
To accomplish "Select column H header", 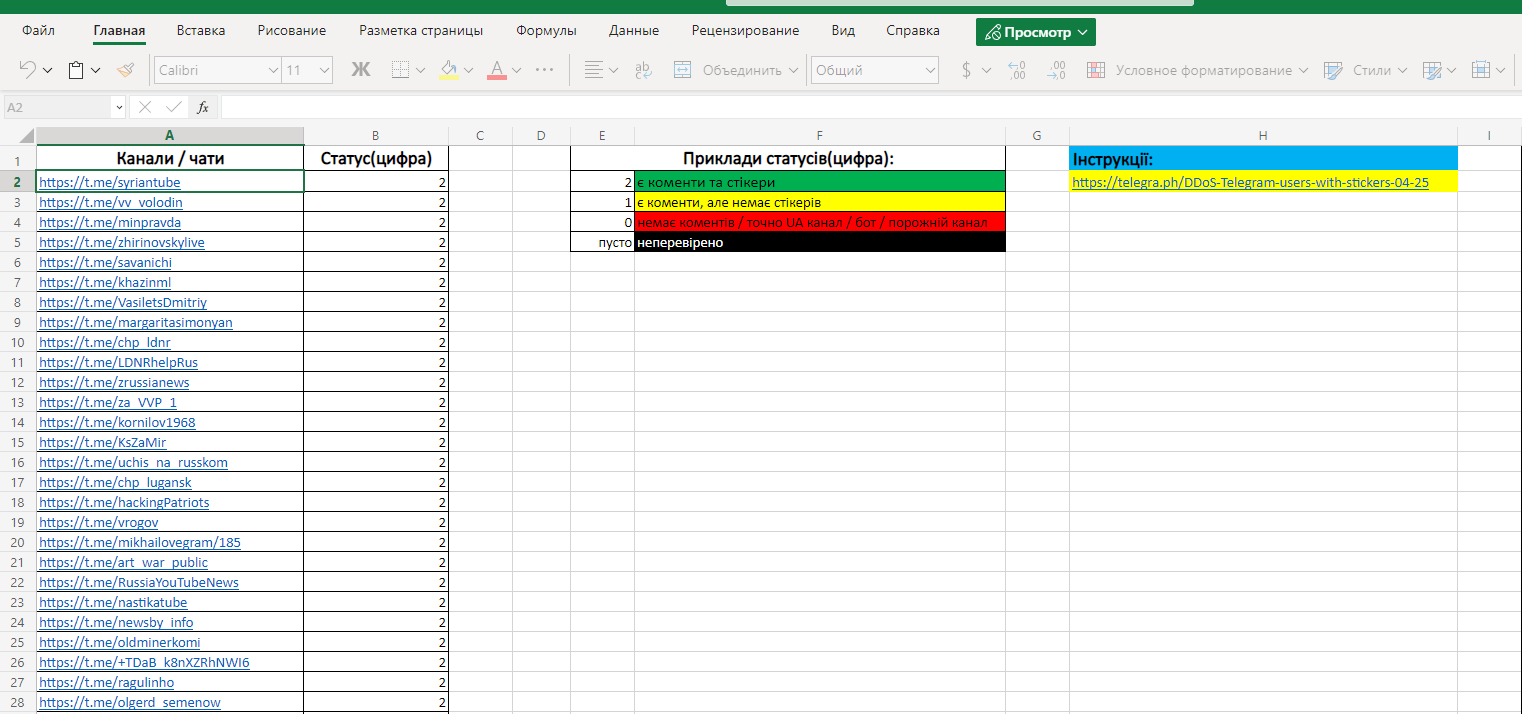I will (x=1263, y=135).
